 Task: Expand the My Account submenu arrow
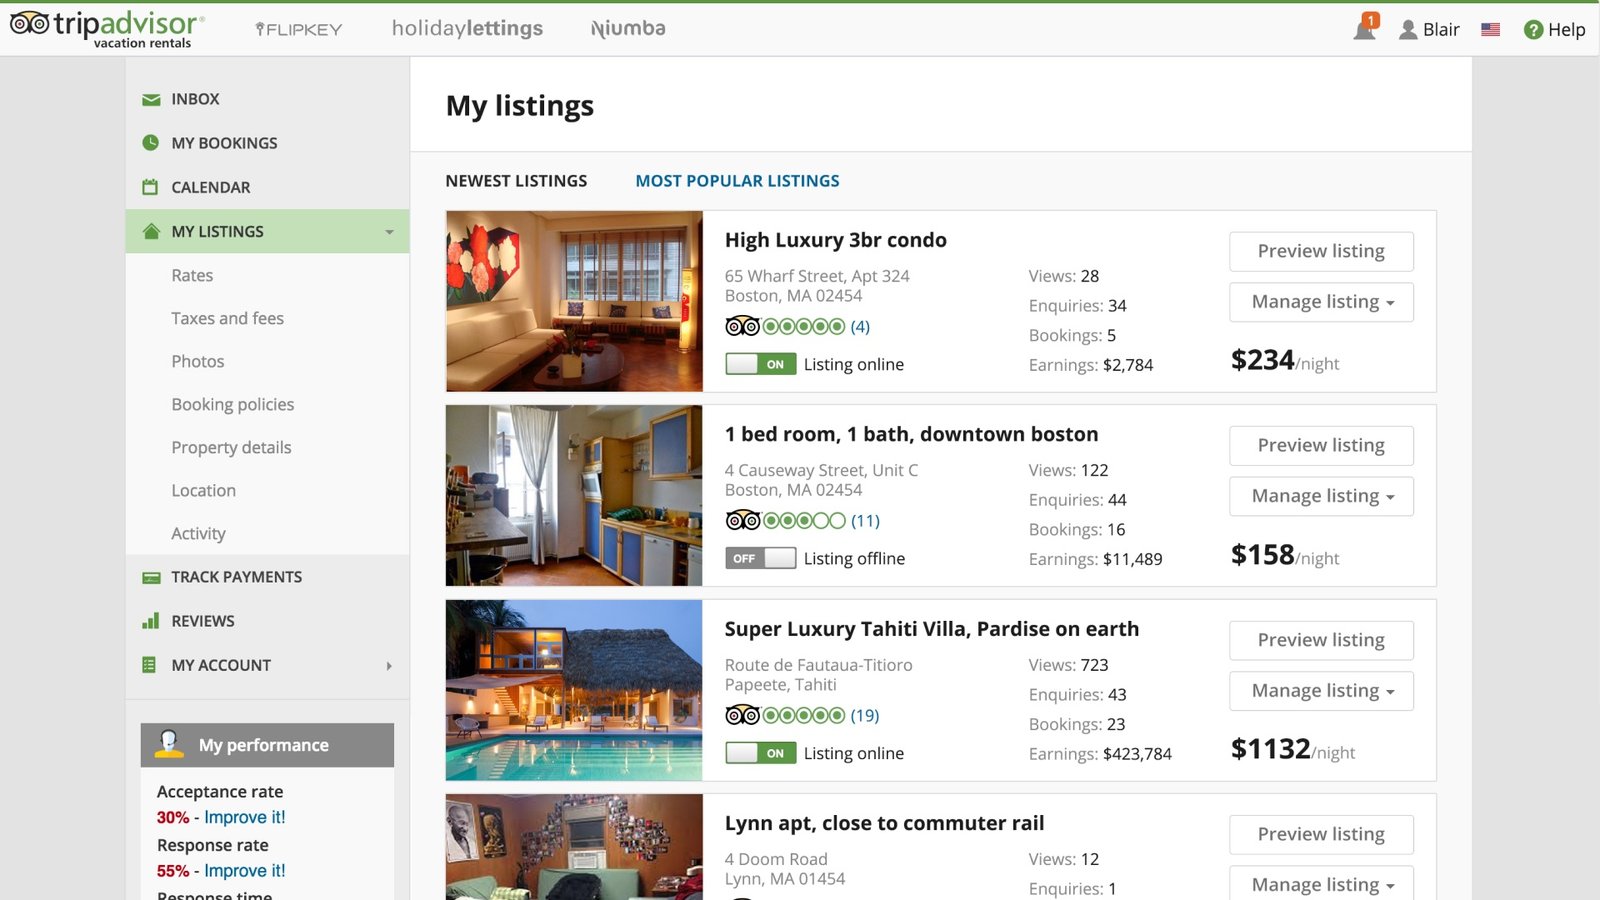coord(389,666)
